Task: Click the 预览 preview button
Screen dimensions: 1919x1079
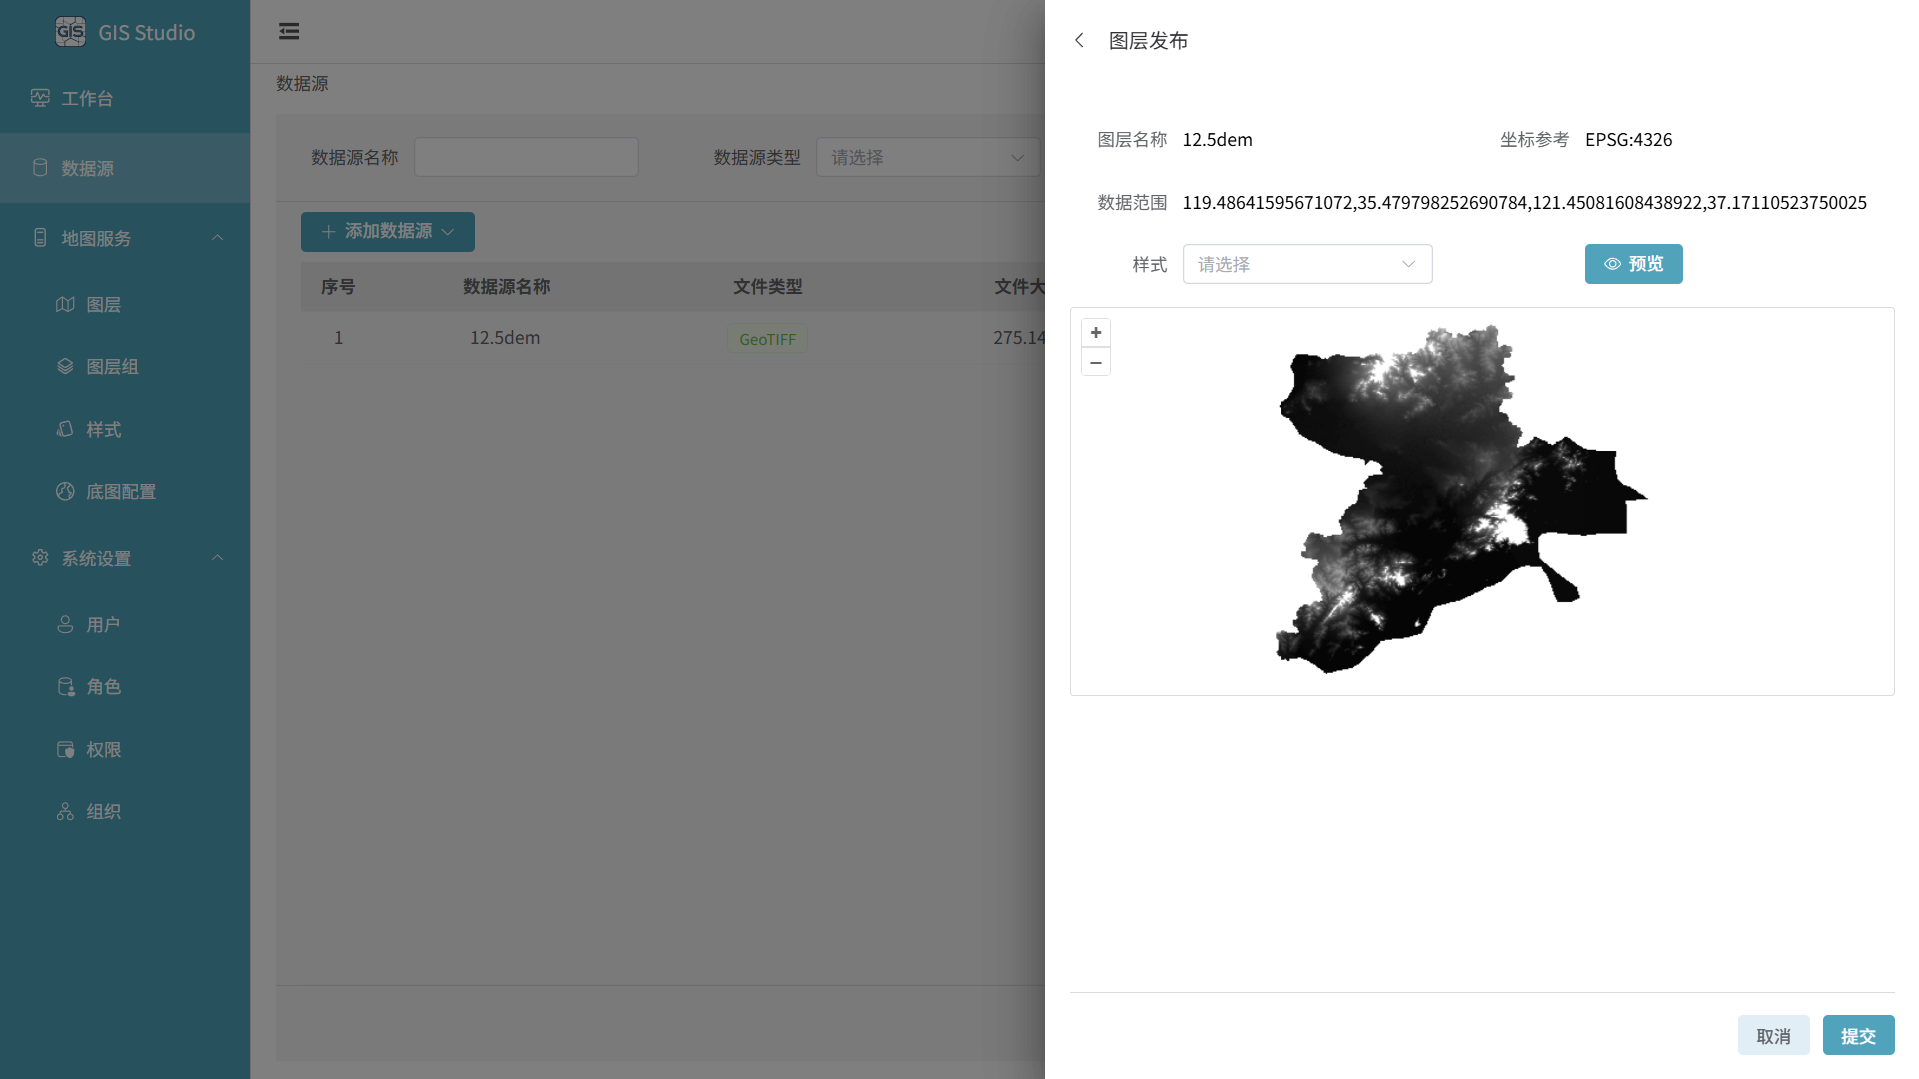Action: (1633, 264)
